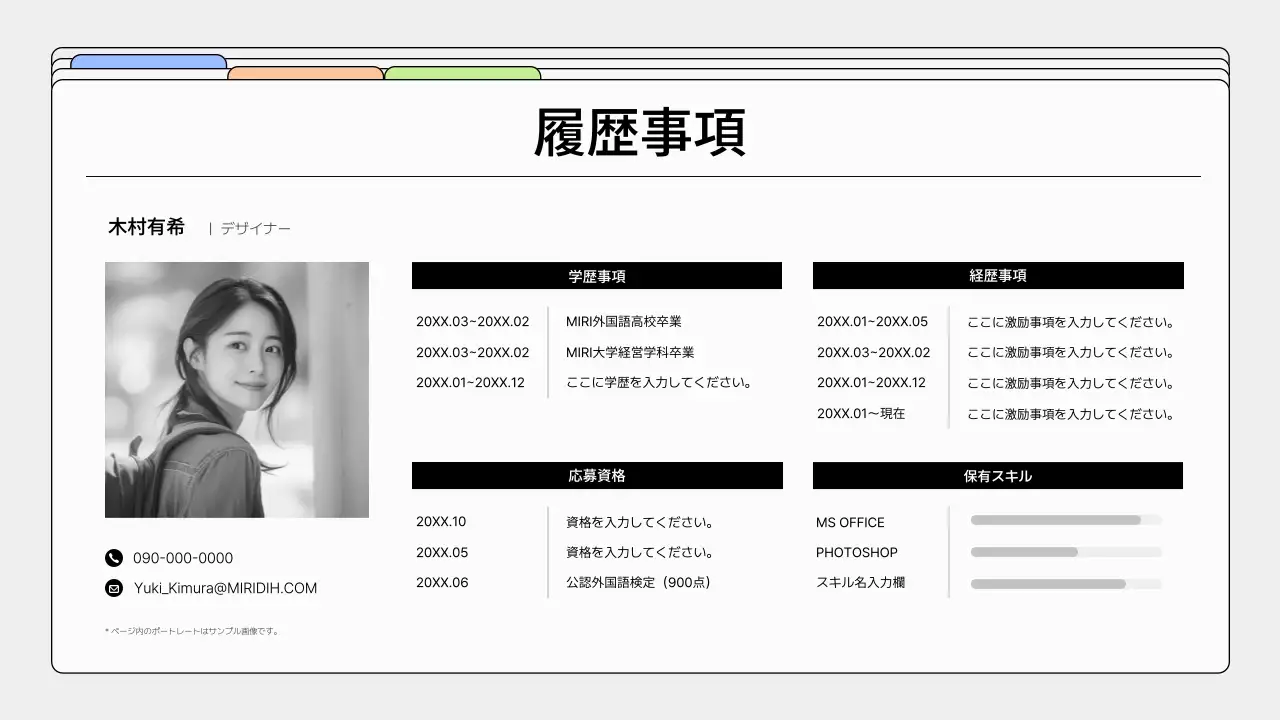Click the phone icon beside 090-000-0000
This screenshot has height=720, width=1280.
coord(114,558)
